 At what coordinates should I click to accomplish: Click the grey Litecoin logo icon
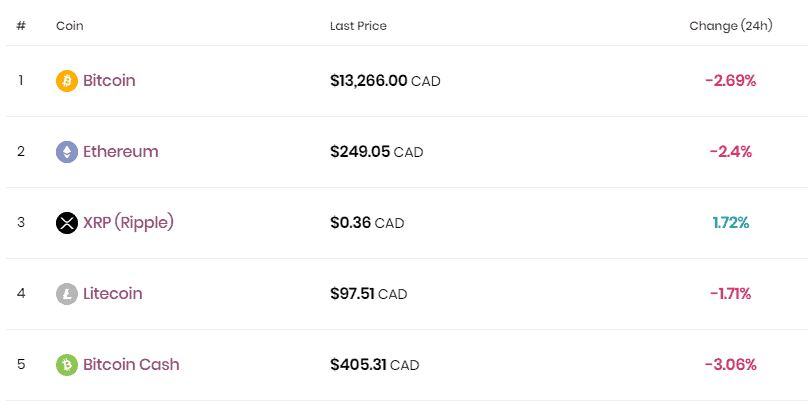(x=67, y=294)
